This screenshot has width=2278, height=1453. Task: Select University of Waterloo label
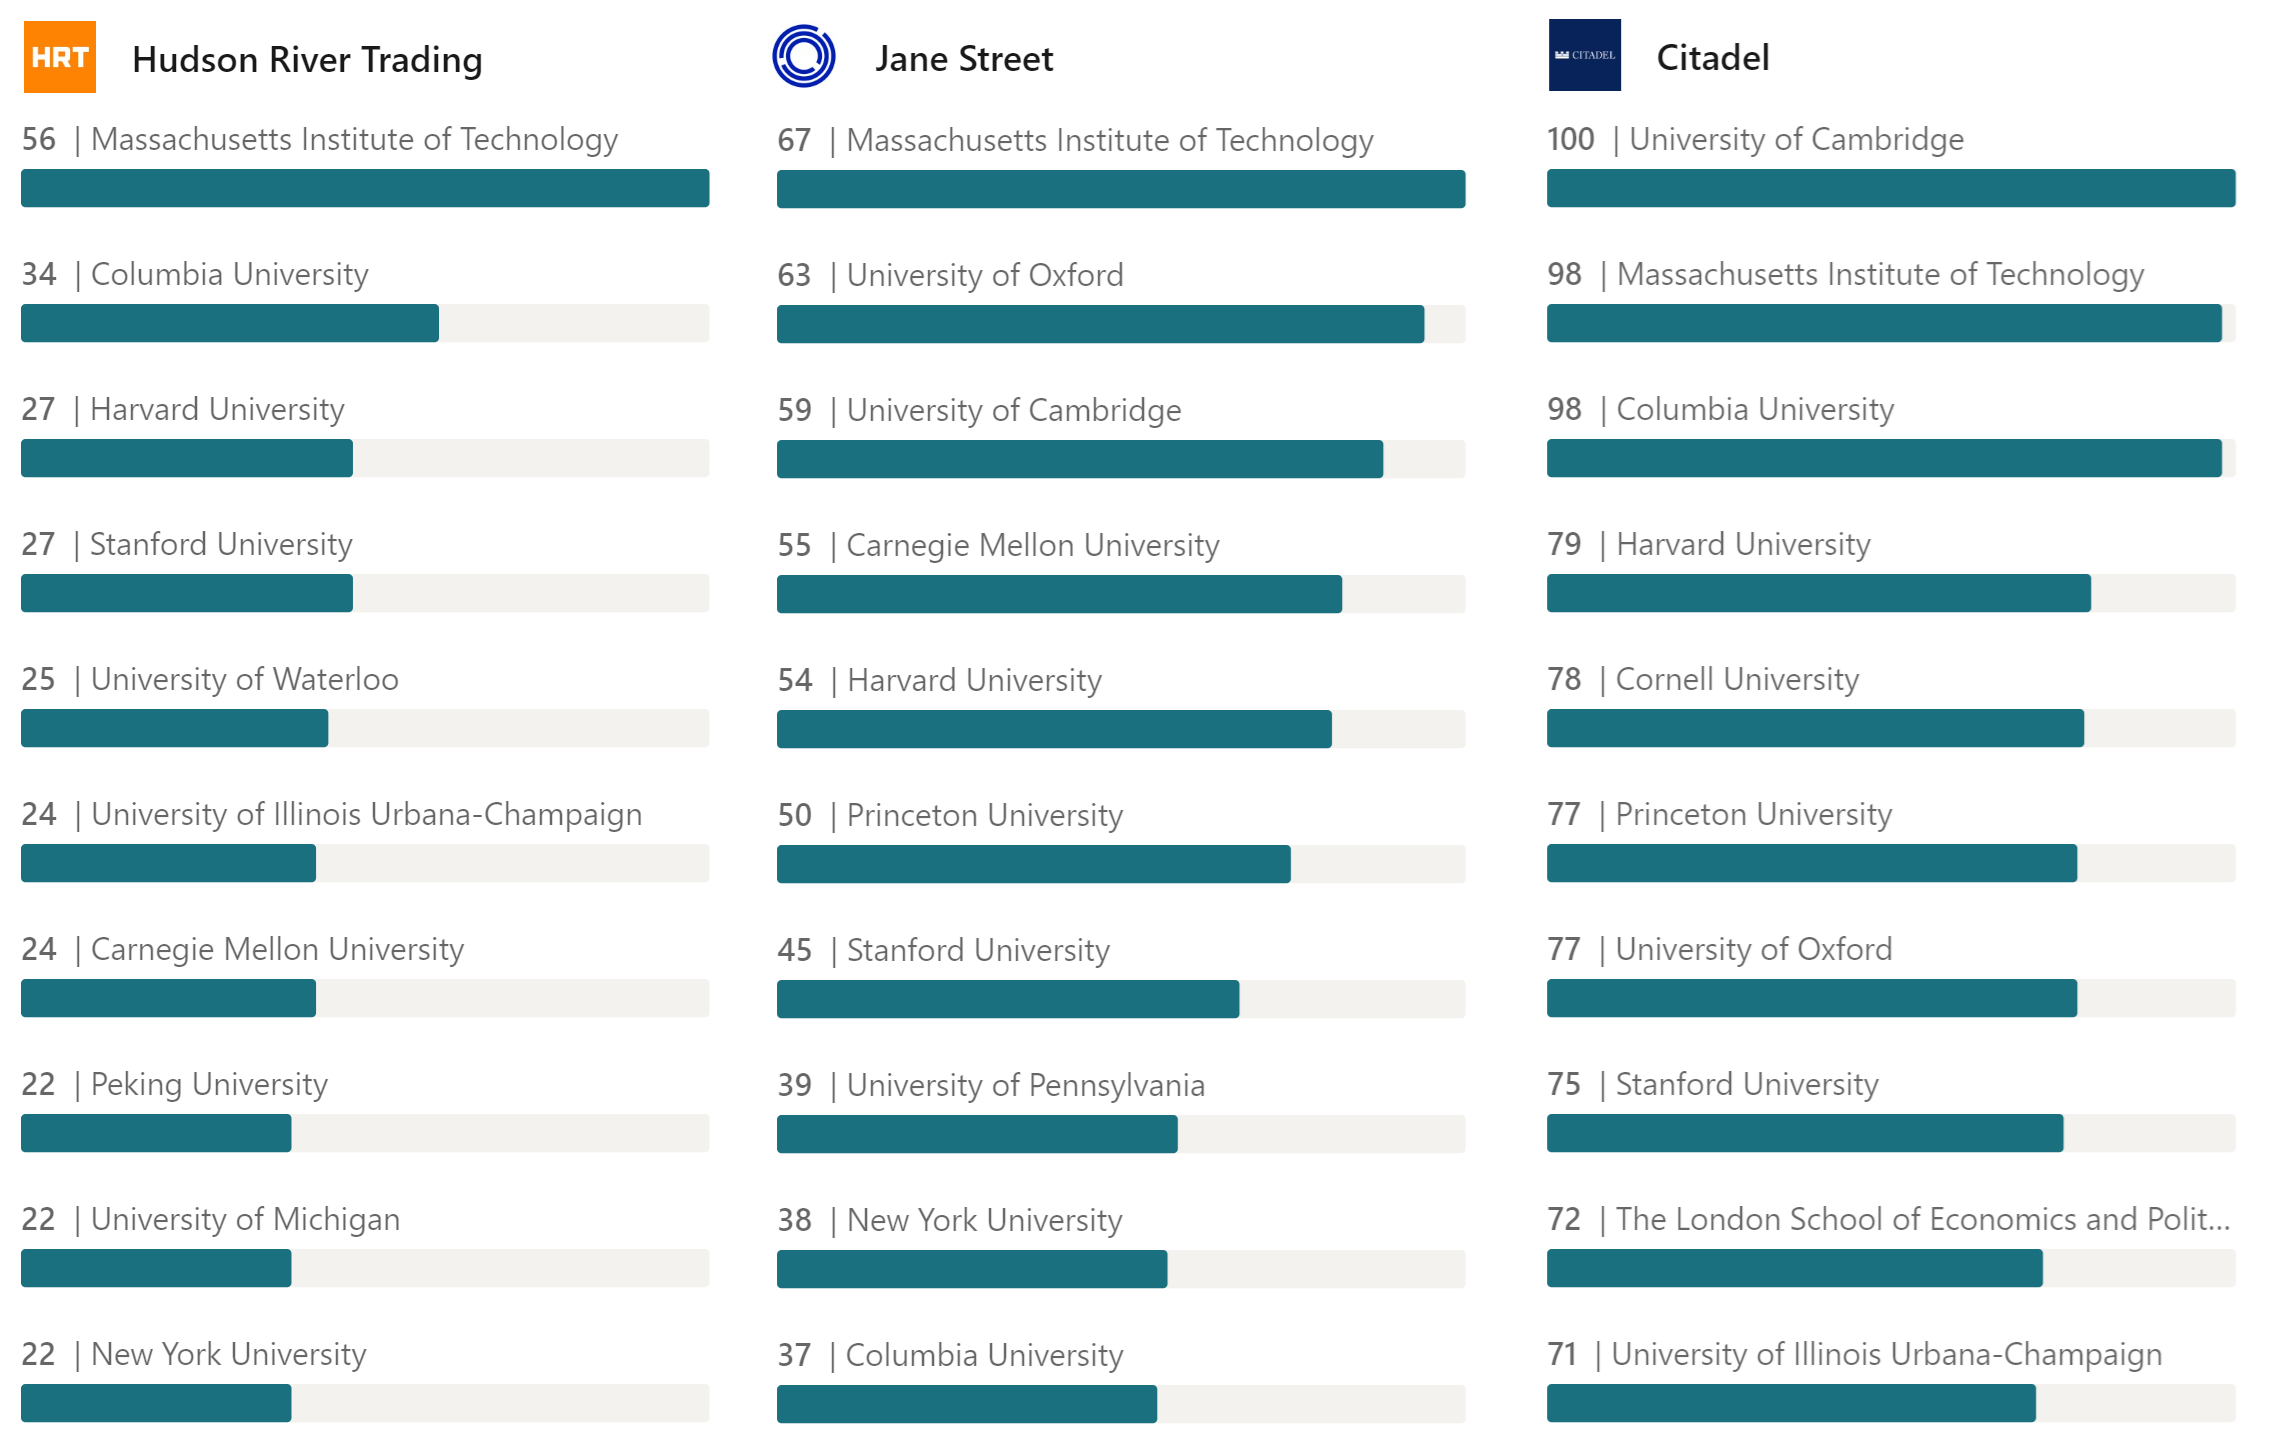click(244, 679)
